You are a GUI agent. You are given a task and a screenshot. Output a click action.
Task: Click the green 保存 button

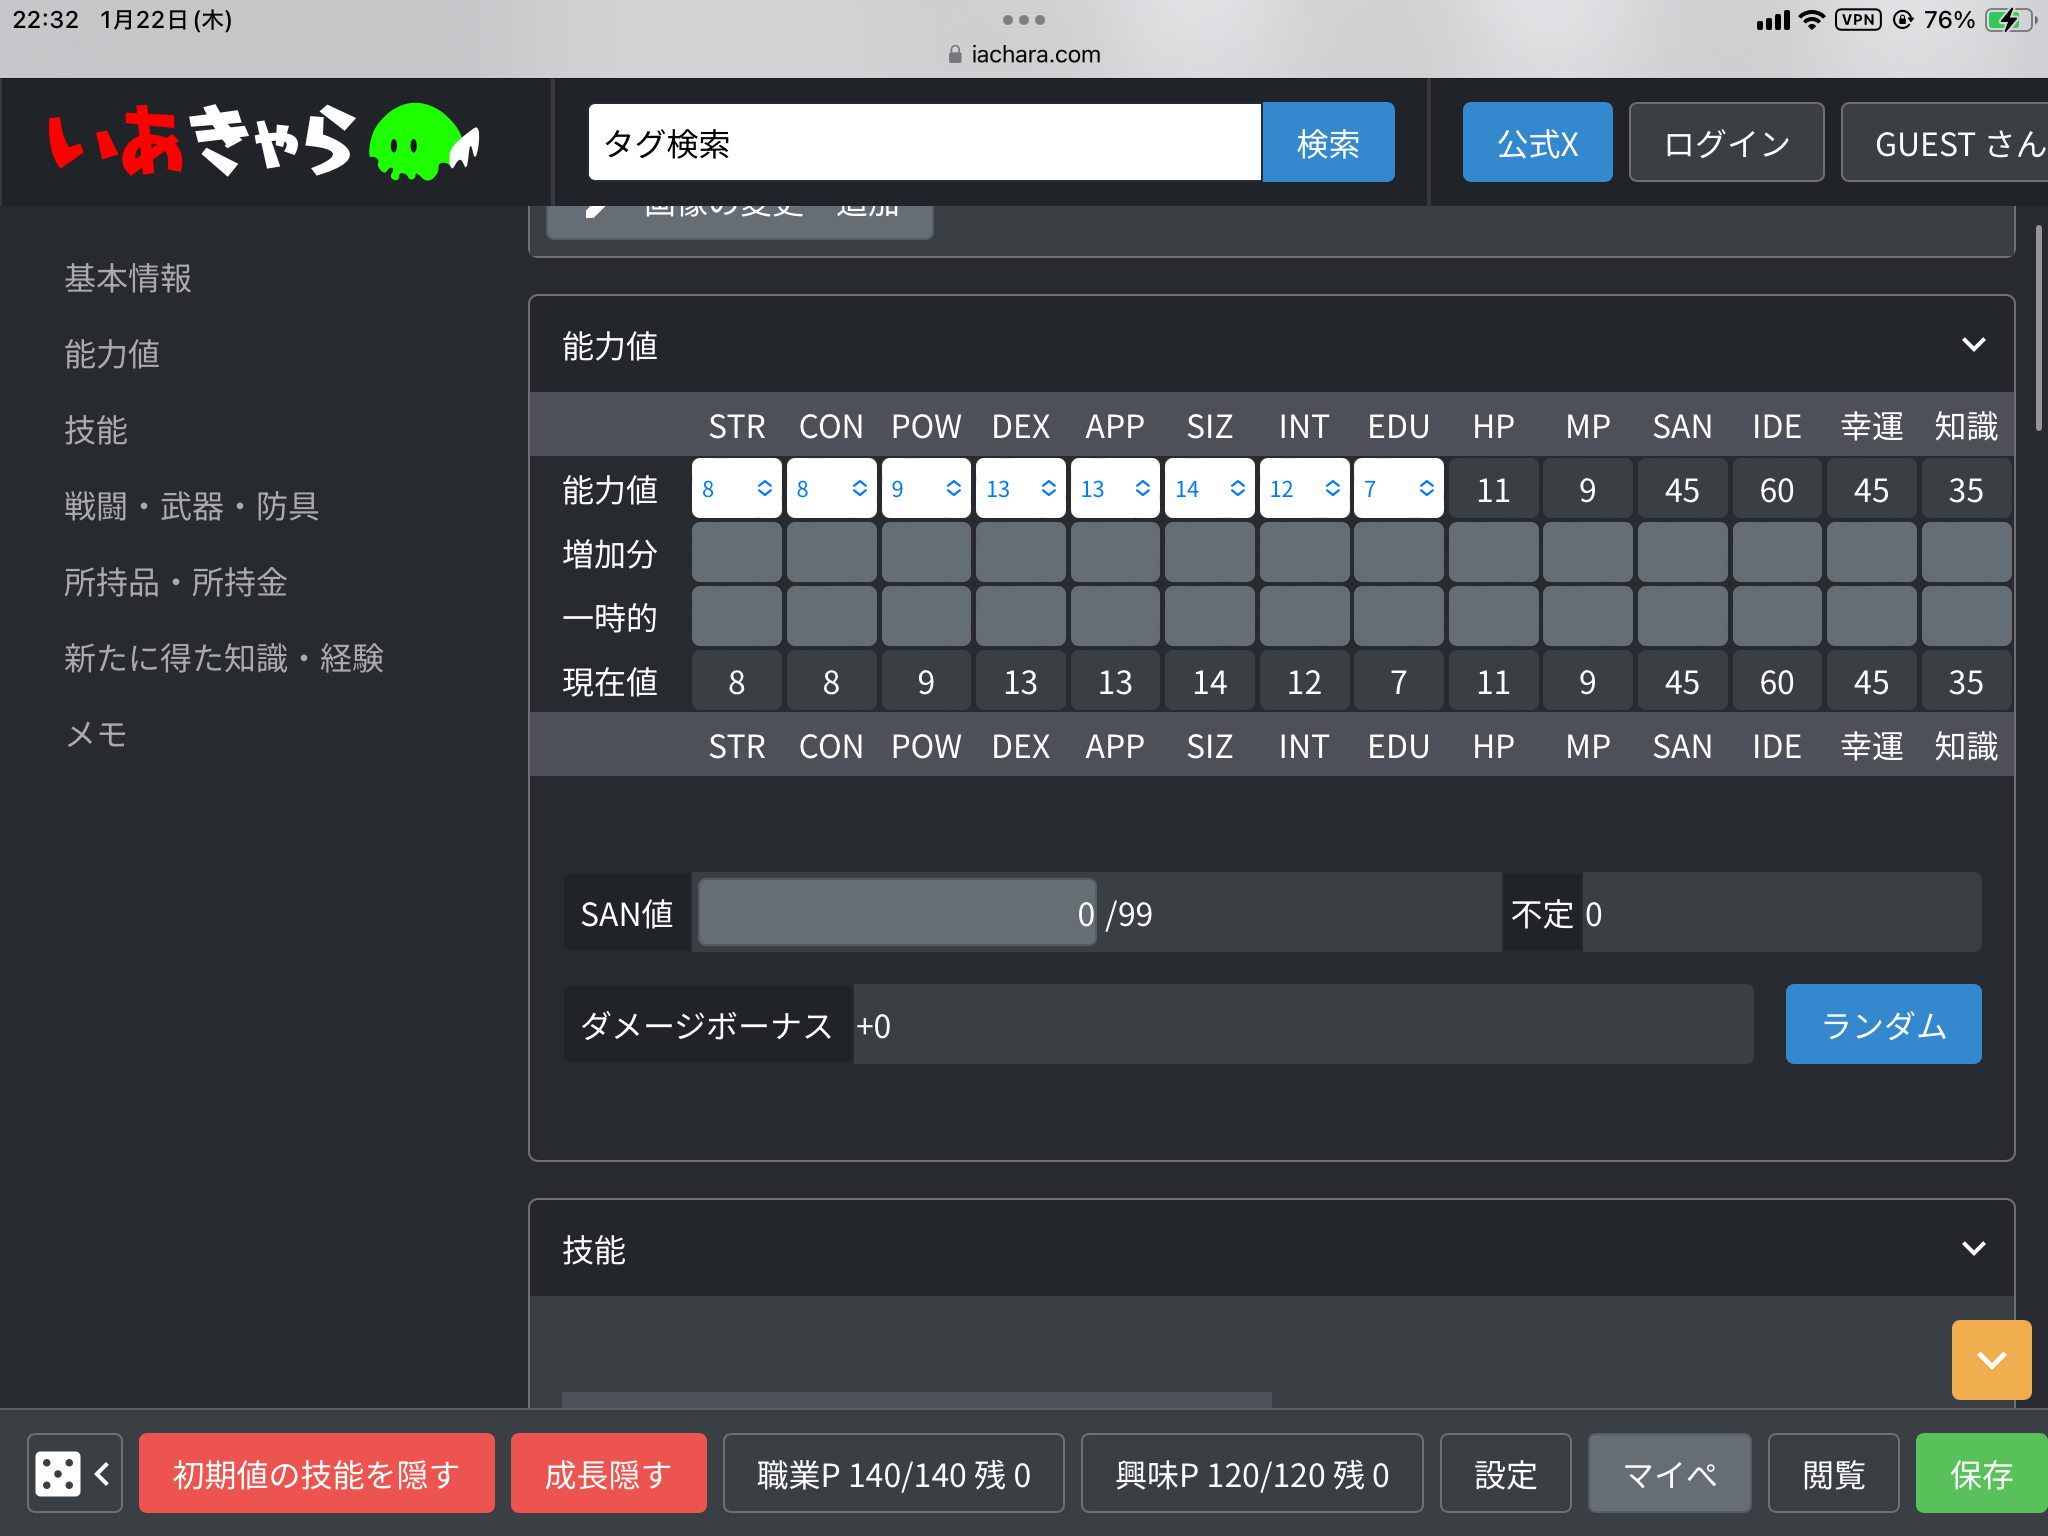tap(1980, 1473)
